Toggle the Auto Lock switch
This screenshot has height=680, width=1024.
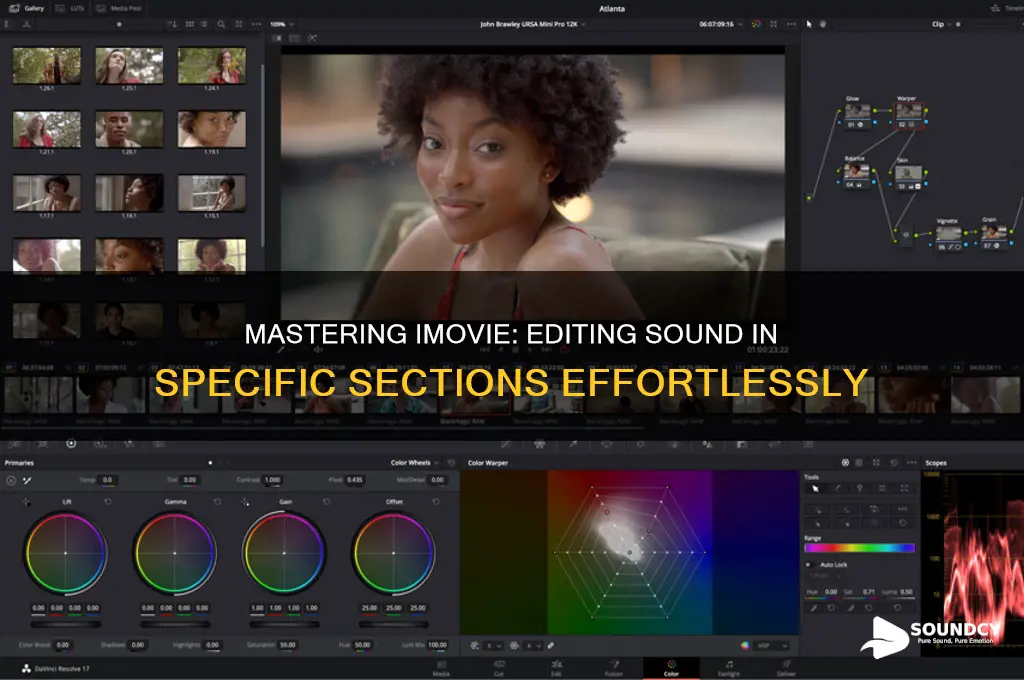[808, 564]
